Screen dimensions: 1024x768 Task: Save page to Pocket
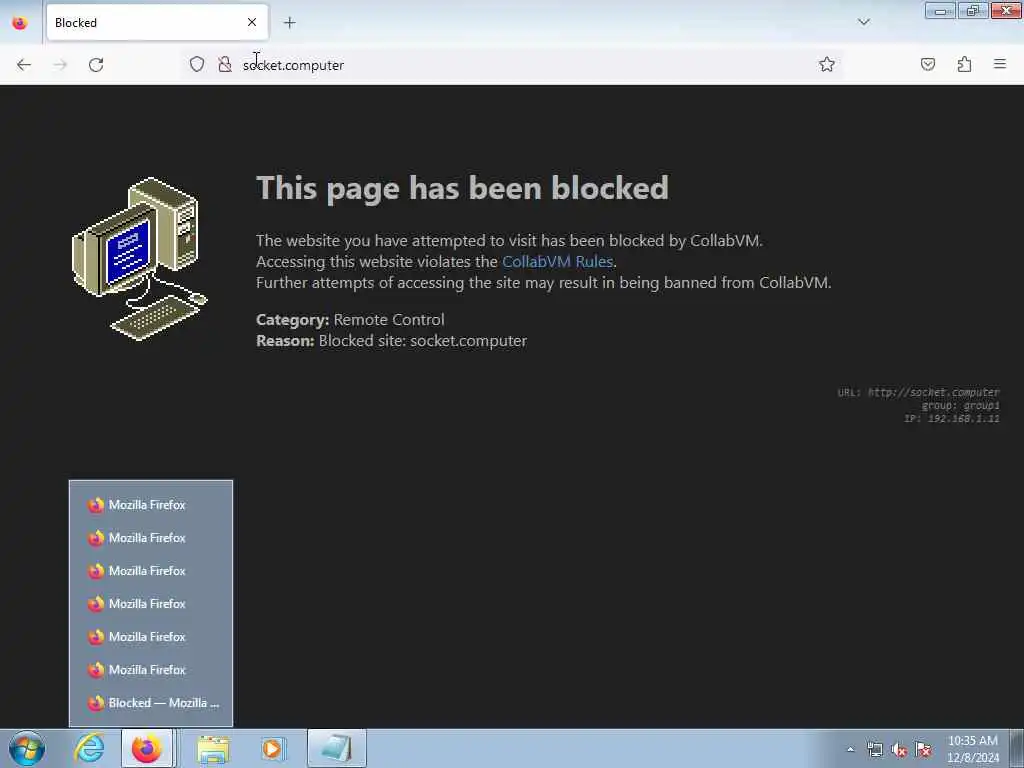coord(928,64)
